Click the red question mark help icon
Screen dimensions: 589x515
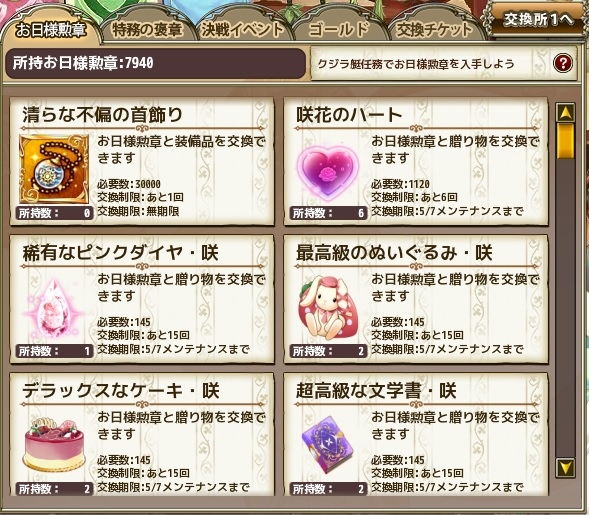coord(562,63)
